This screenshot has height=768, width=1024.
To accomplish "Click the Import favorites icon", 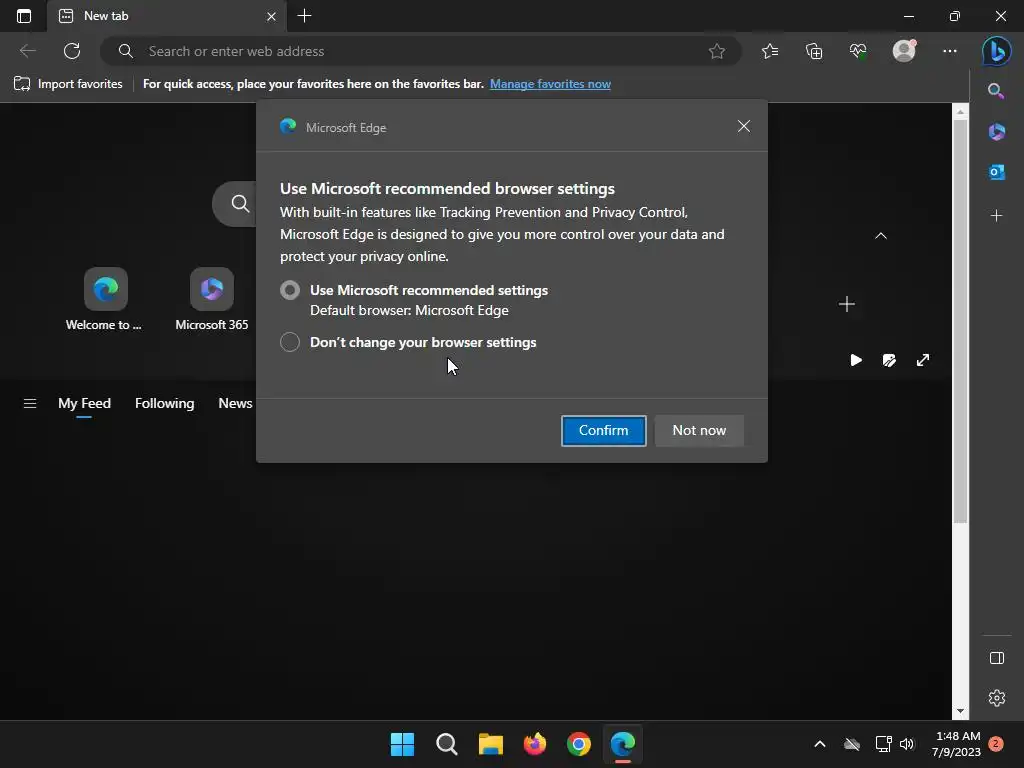I will pyautogui.click(x=22, y=84).
